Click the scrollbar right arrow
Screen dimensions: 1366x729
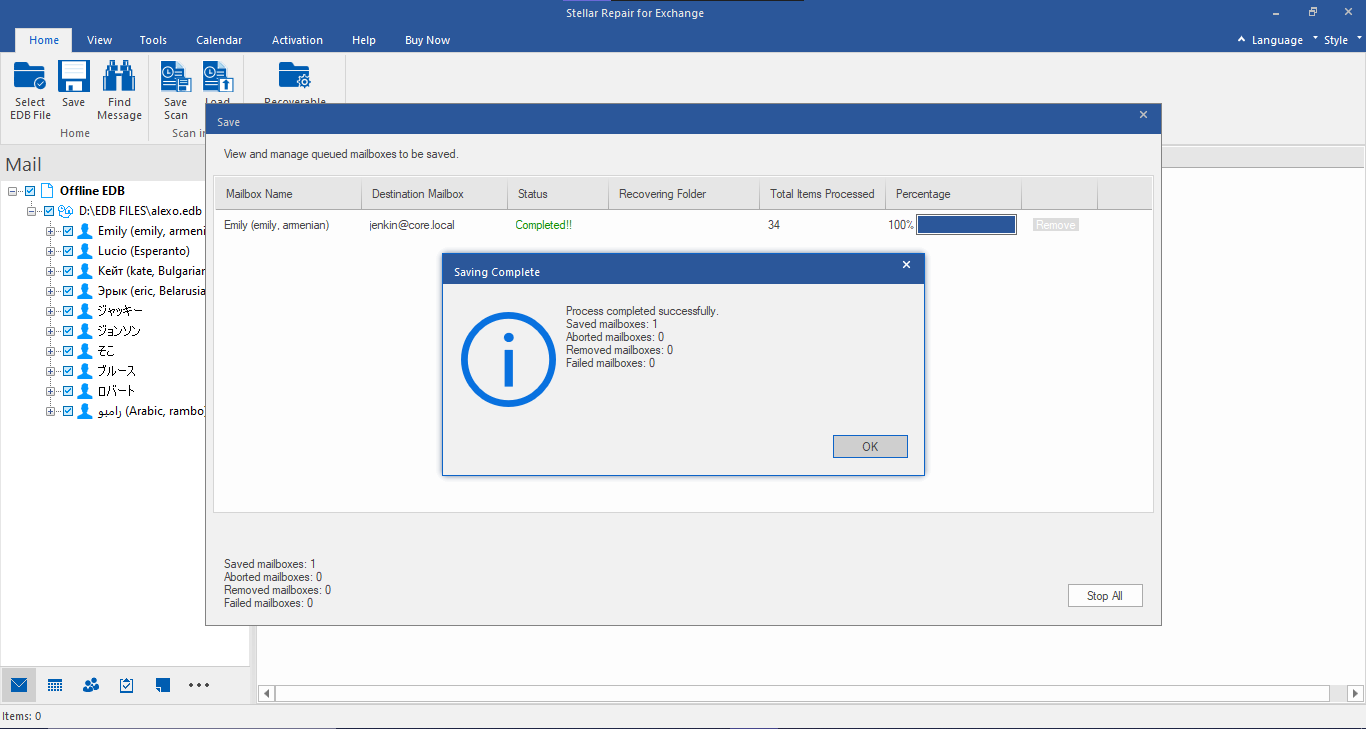pos(1356,693)
